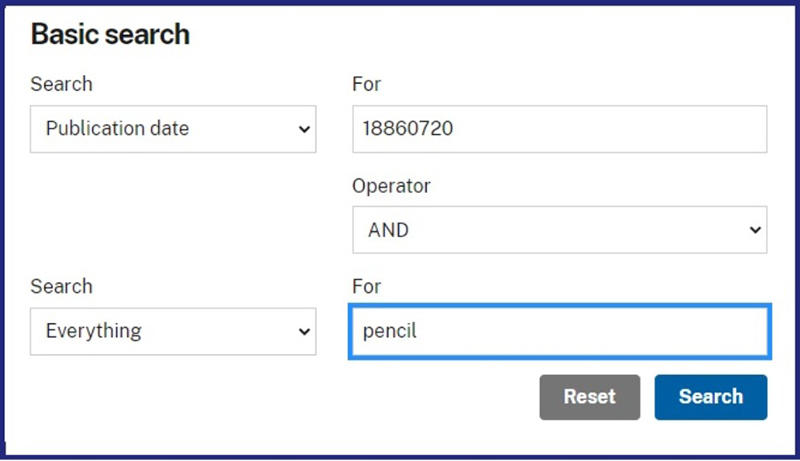This screenshot has height=461, width=800.
Task: Click the For label above pencil field
Action: (366, 287)
